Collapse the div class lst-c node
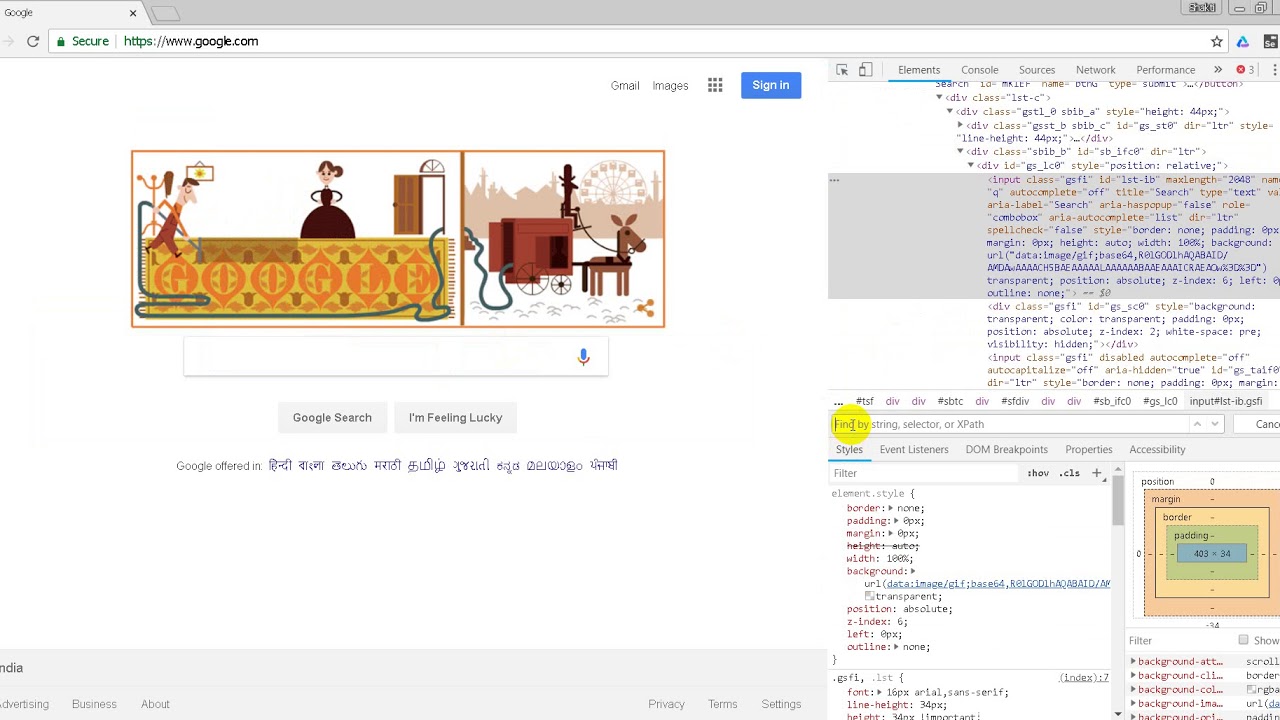The height and width of the screenshot is (720, 1280). pos(939,98)
